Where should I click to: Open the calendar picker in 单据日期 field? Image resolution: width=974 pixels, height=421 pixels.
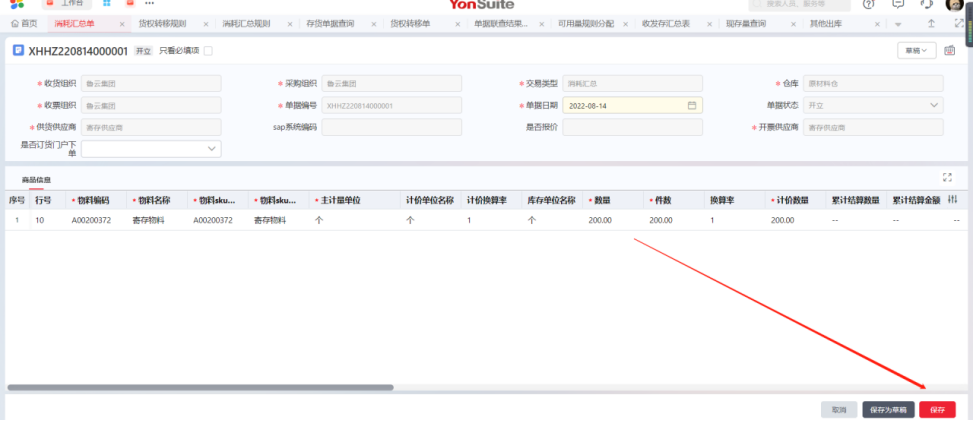tap(691, 105)
